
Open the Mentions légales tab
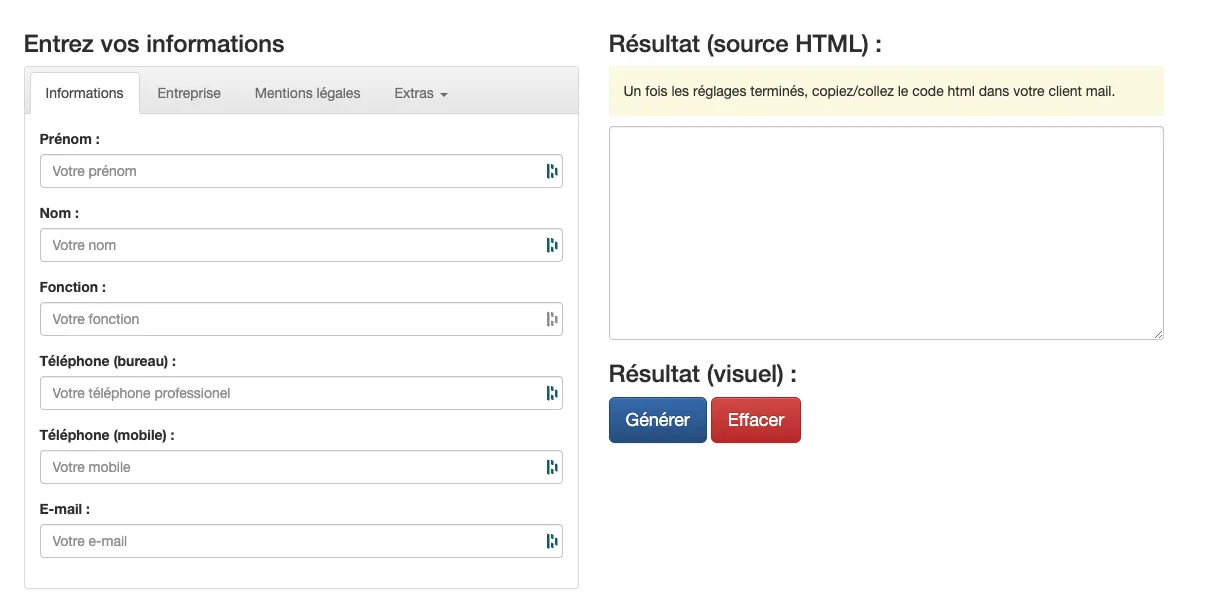[x=307, y=93]
